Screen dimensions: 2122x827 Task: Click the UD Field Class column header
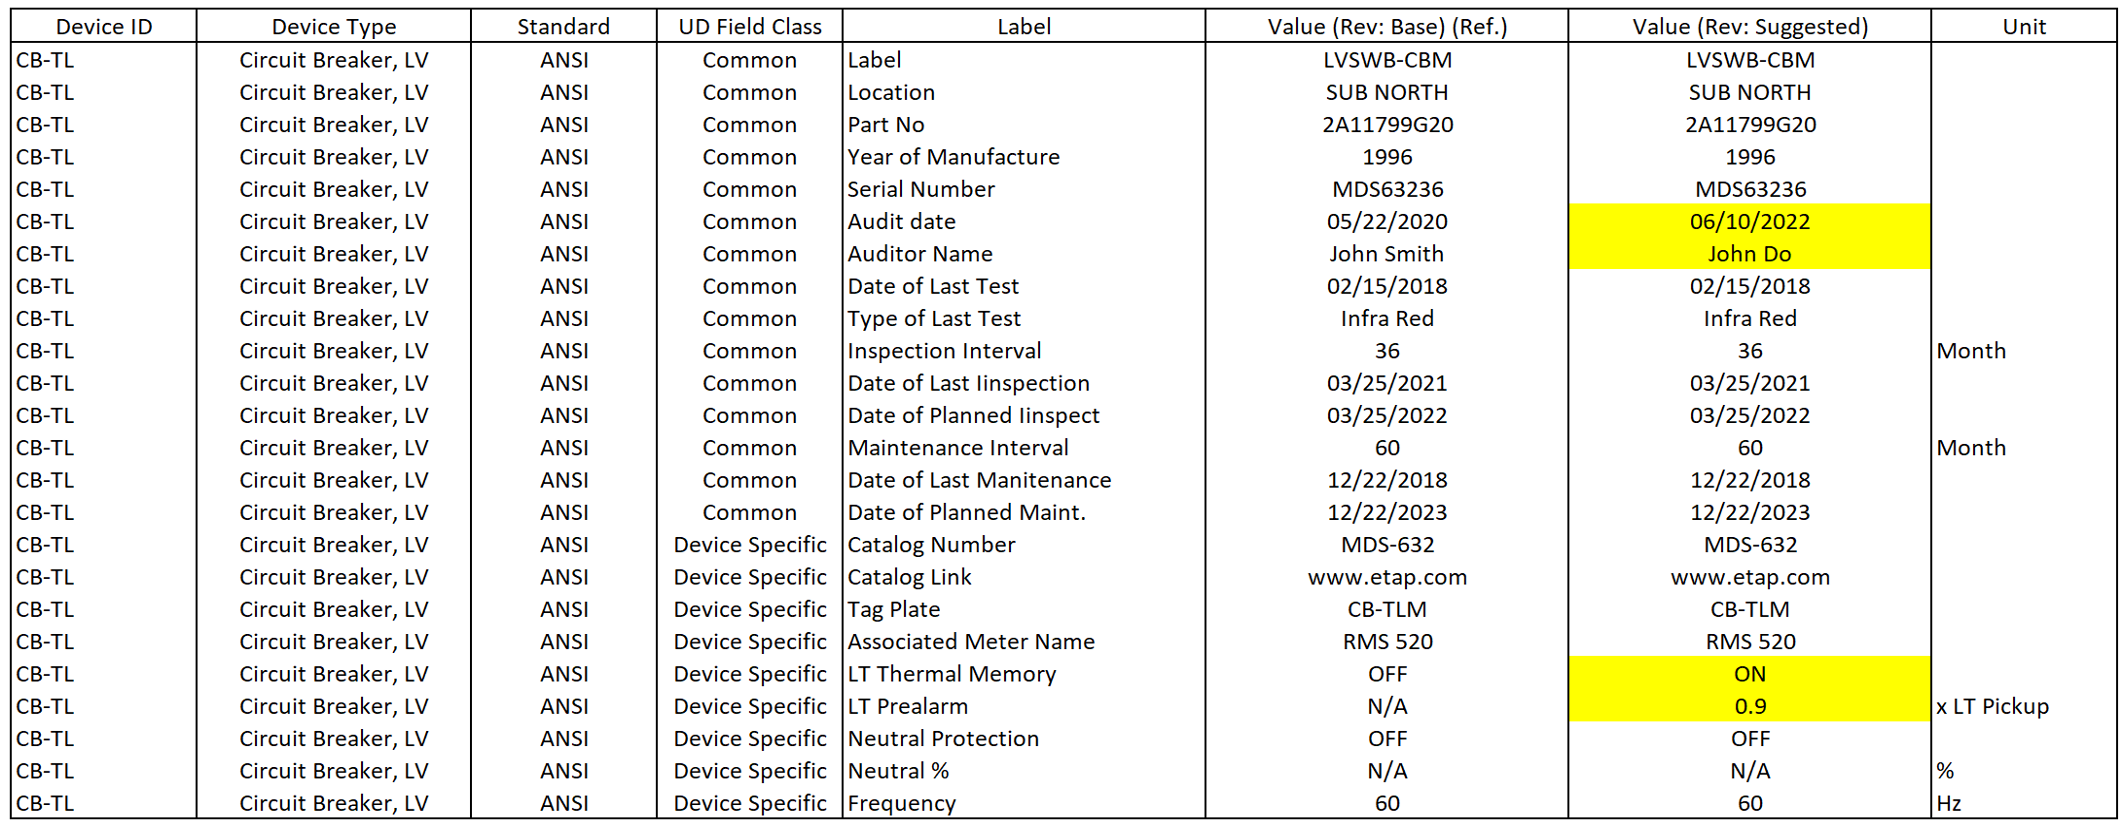(749, 27)
